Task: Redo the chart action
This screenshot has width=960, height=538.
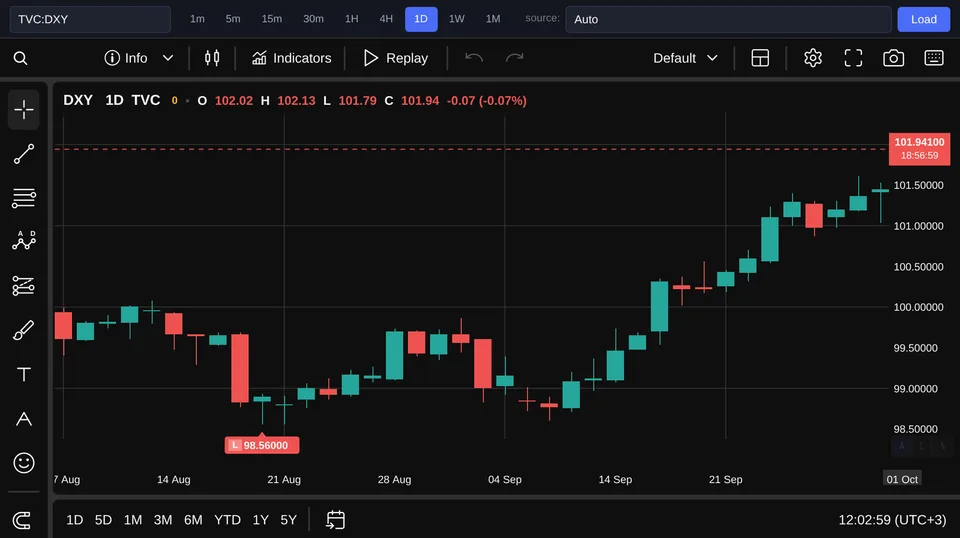Action: pyautogui.click(x=514, y=58)
